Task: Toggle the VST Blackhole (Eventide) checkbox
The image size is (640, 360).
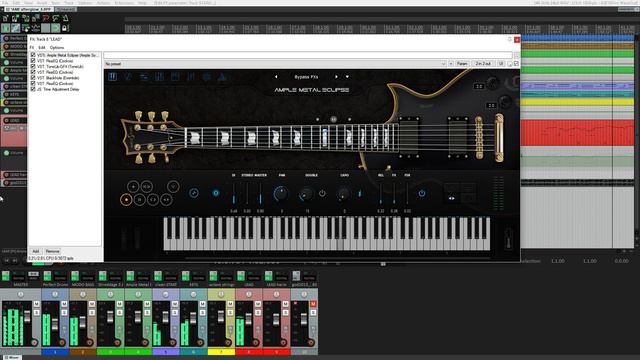Action: 33,78
